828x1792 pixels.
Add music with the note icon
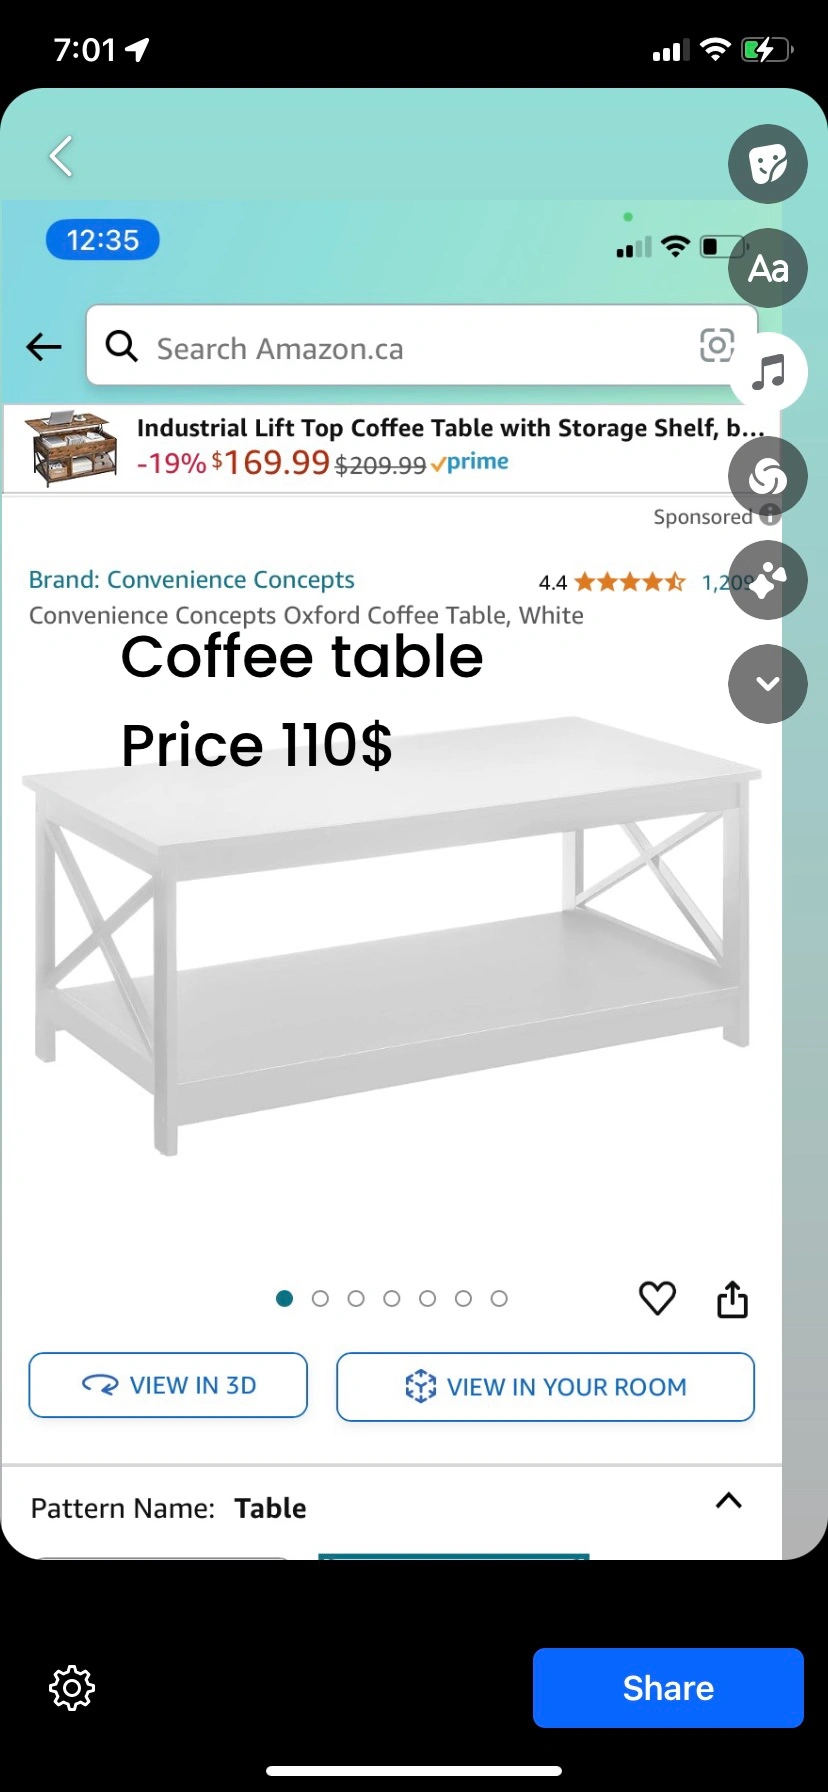(768, 372)
